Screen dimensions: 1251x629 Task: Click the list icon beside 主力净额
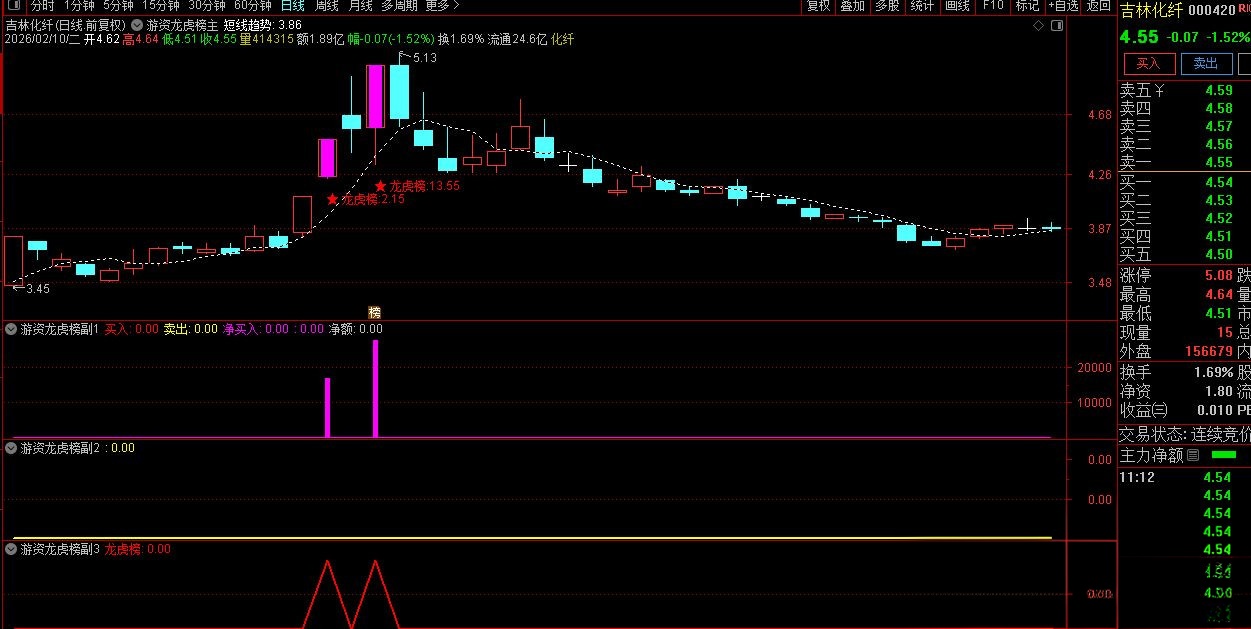[x=1192, y=455]
